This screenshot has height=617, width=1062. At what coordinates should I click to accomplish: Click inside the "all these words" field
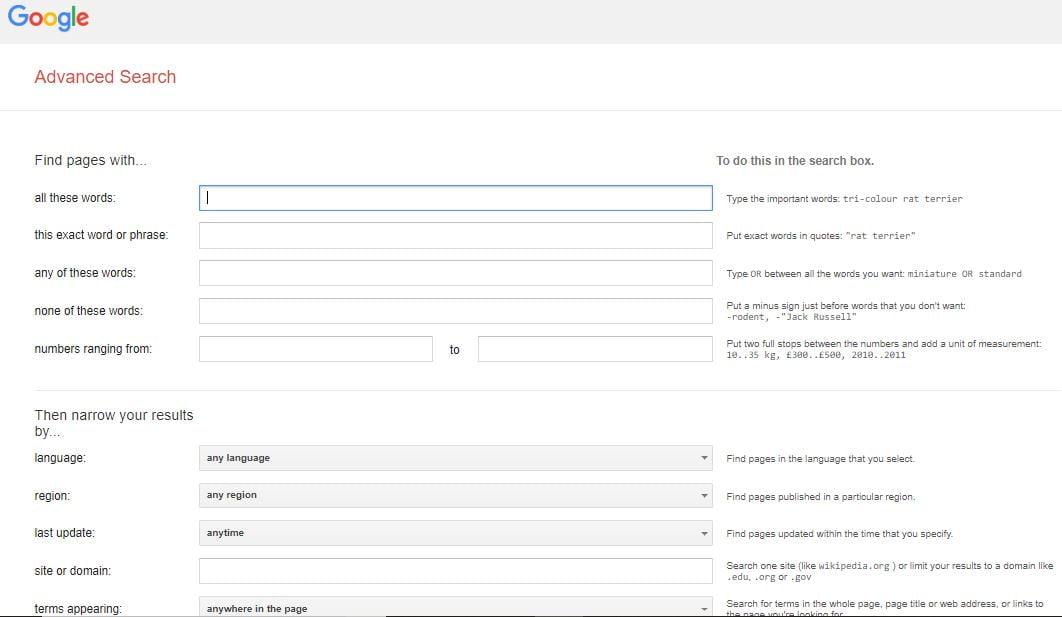[x=456, y=197]
